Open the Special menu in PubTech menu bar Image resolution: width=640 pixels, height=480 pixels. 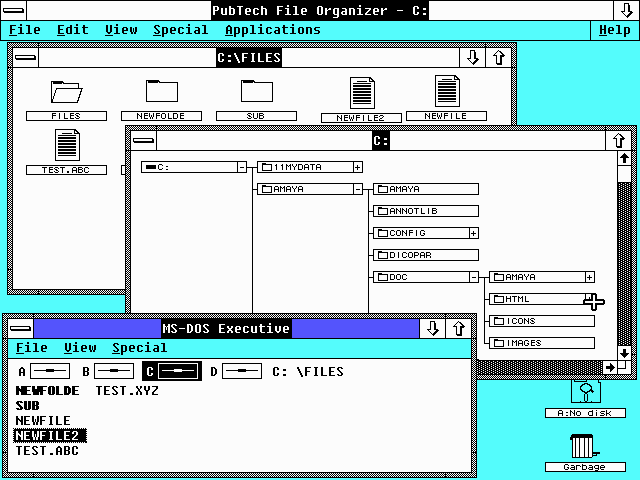[181, 30]
